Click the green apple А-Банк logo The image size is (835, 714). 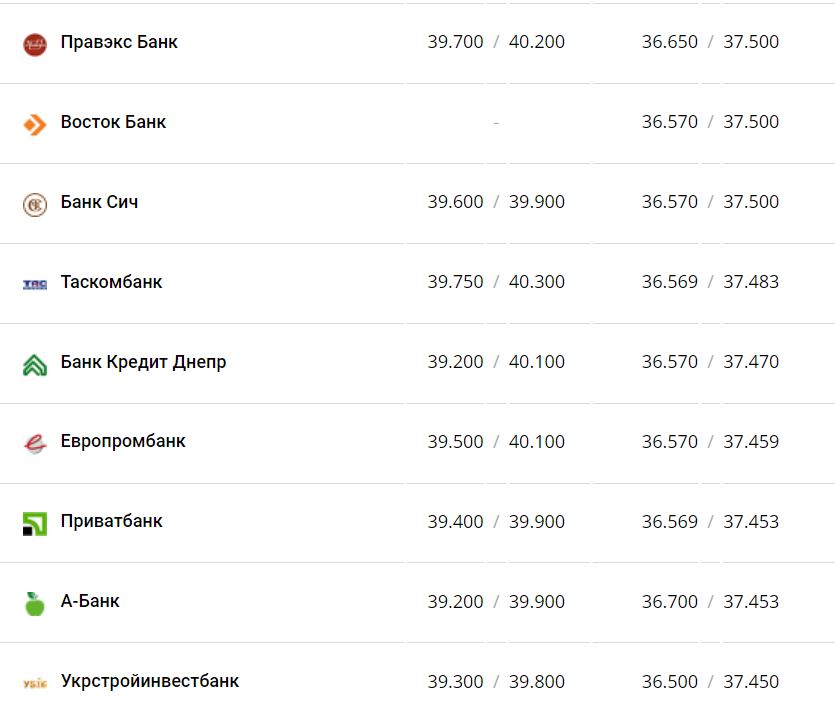(x=35, y=603)
